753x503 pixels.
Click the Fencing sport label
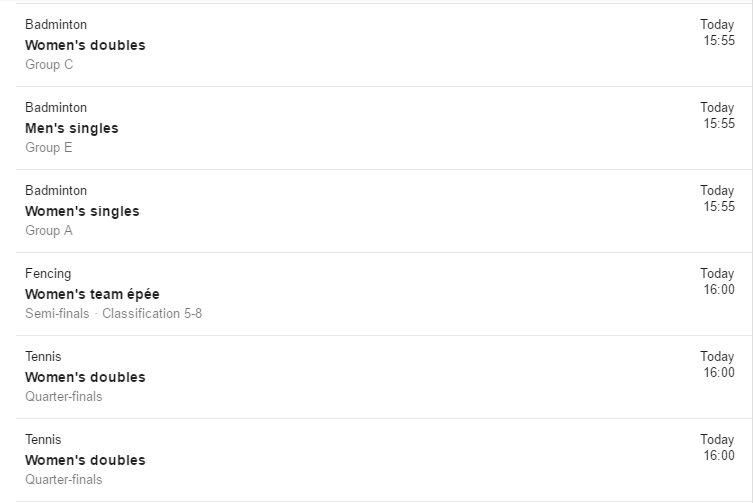(x=48, y=274)
